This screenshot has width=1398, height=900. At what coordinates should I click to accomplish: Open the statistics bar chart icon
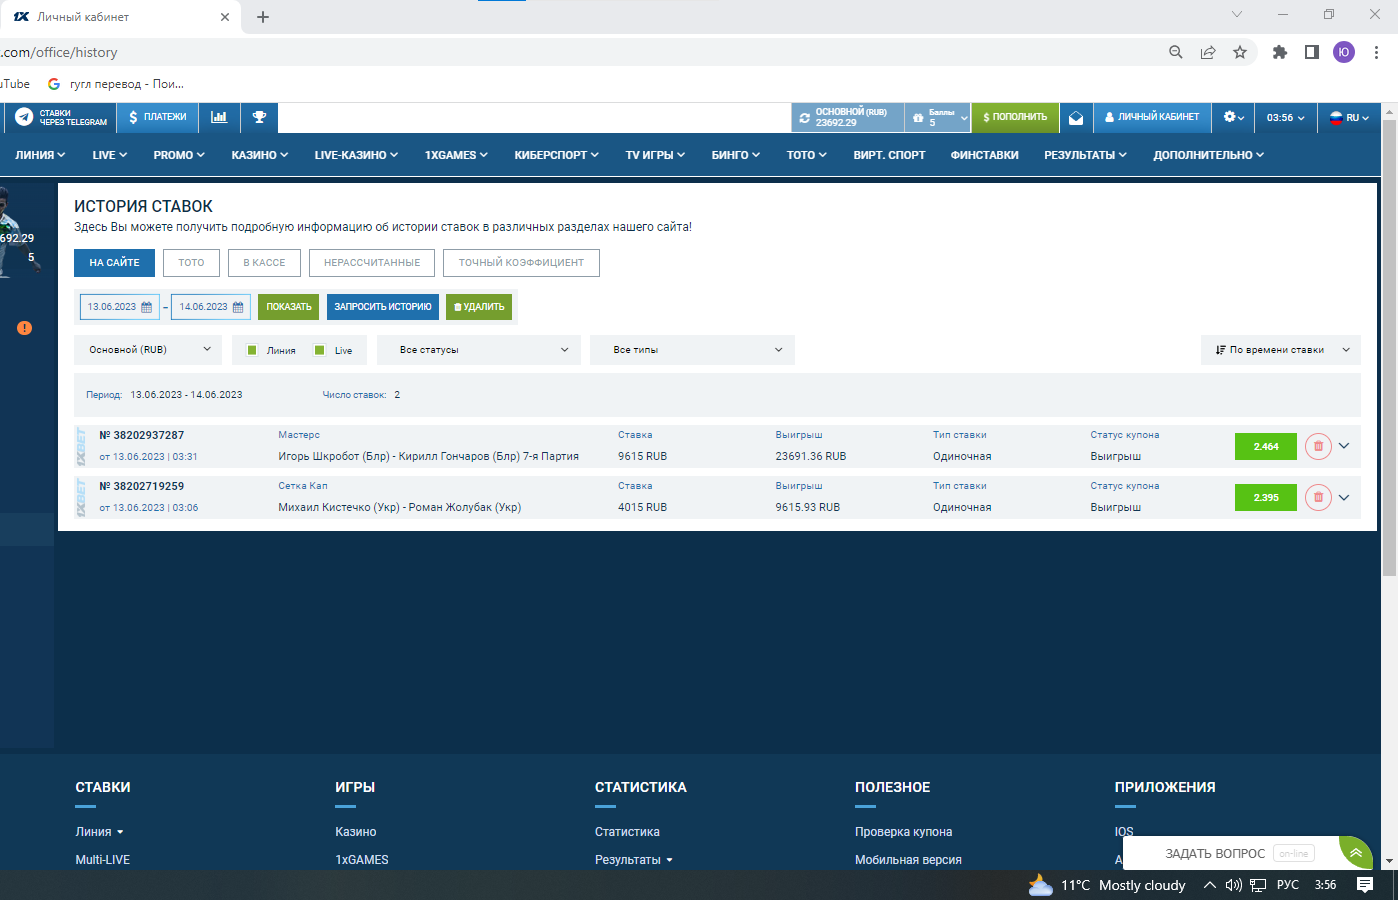[219, 117]
